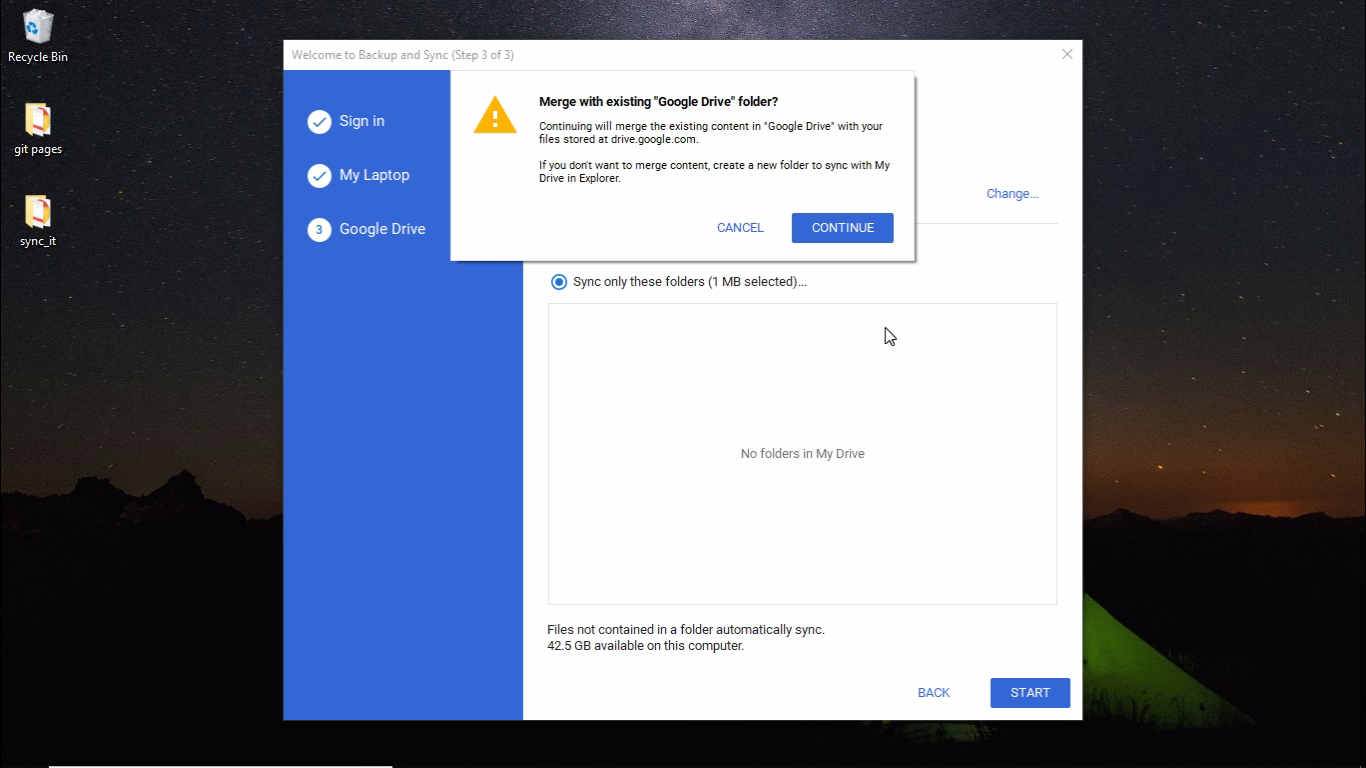Cancel the merge with existing folder prompt
The height and width of the screenshot is (768, 1366).
pos(740,227)
